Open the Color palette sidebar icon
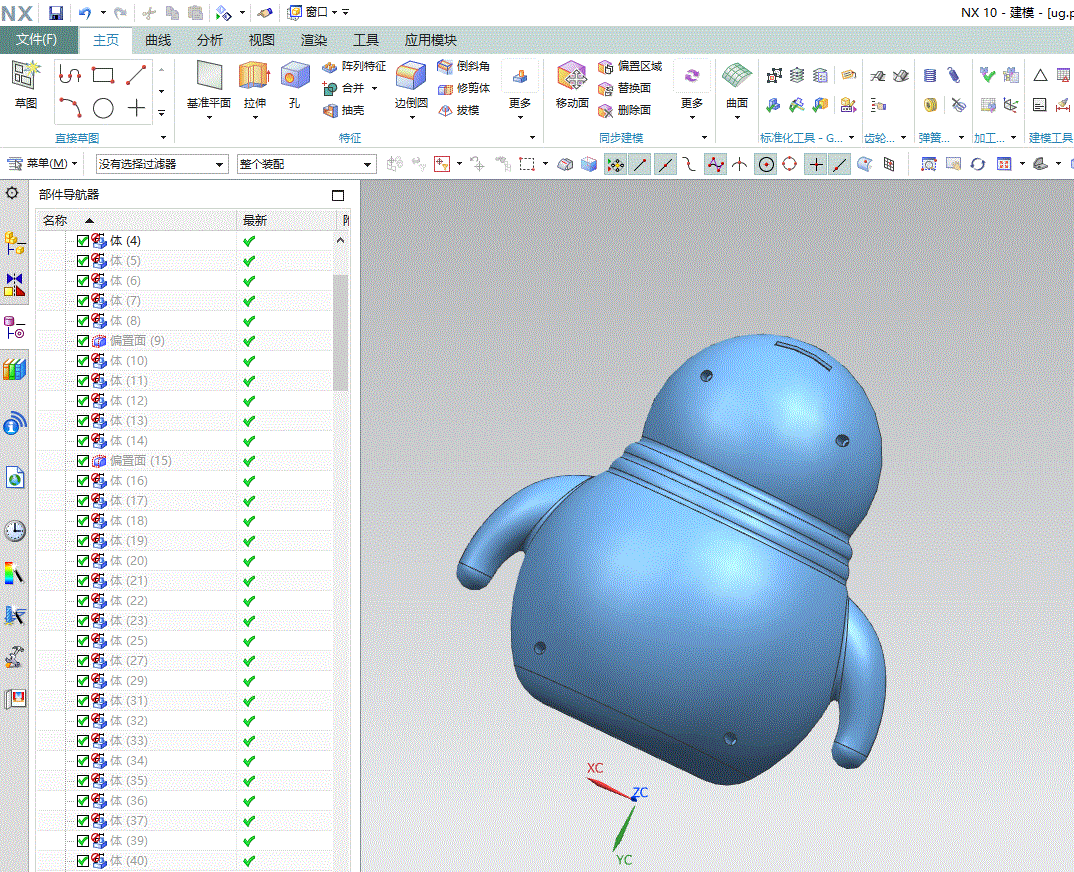 pos(15,573)
